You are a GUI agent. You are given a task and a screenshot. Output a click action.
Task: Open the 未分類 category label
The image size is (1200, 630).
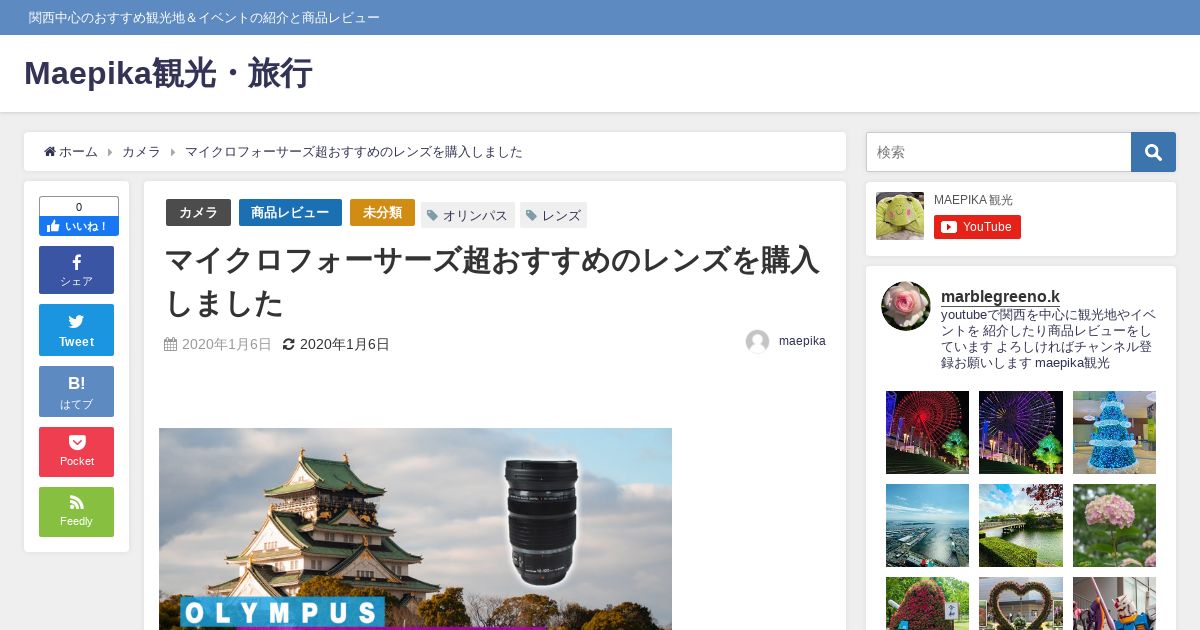pyautogui.click(x=382, y=212)
